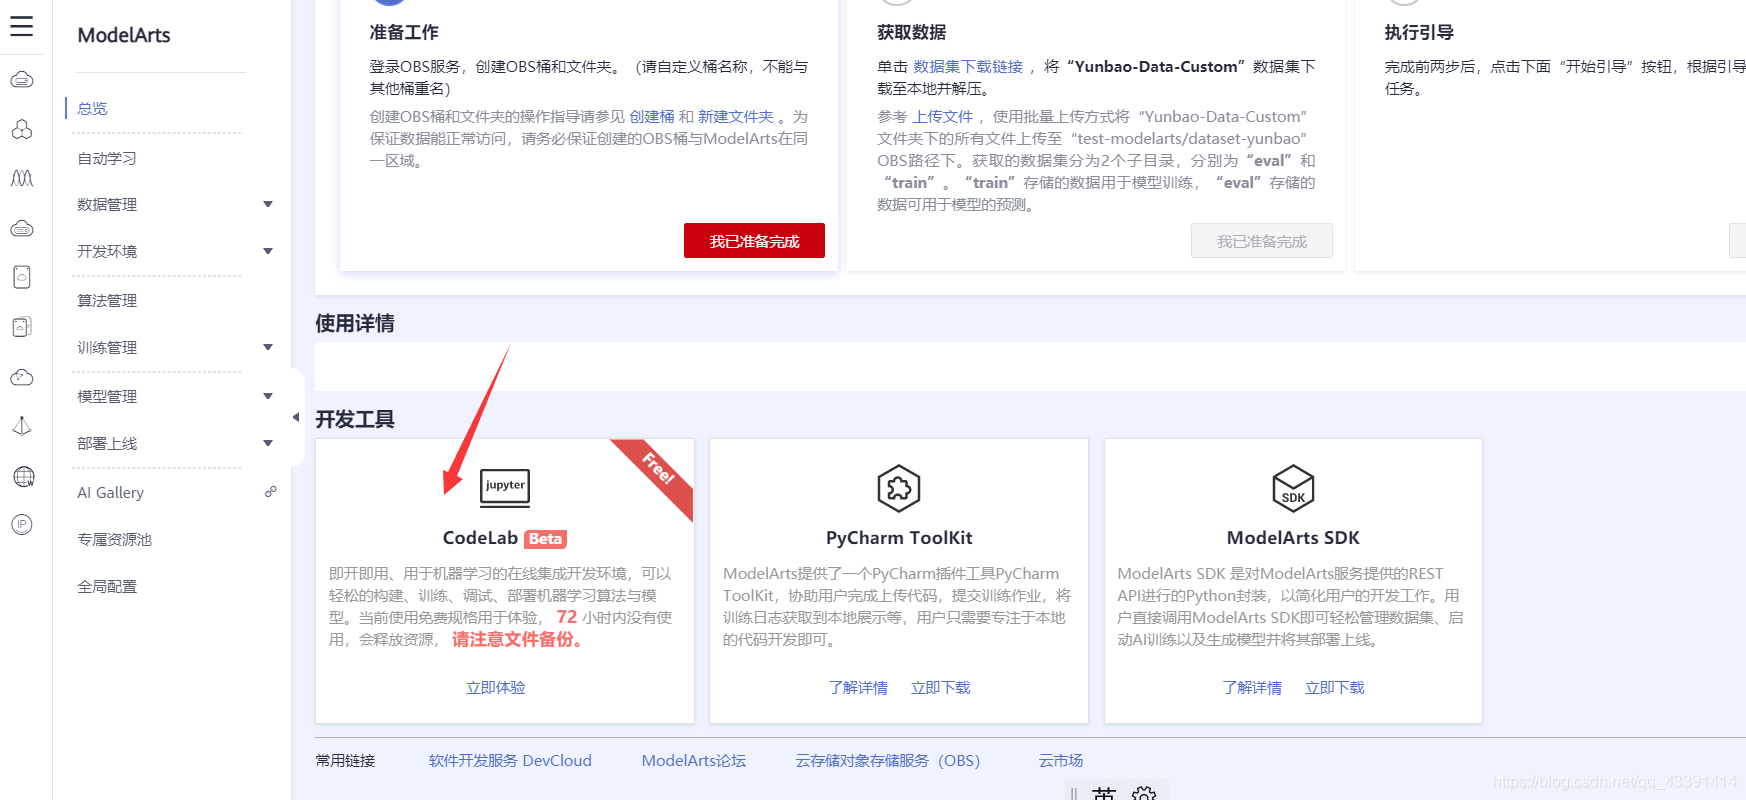
Task: Open 云市场 link
Action: click(1061, 760)
